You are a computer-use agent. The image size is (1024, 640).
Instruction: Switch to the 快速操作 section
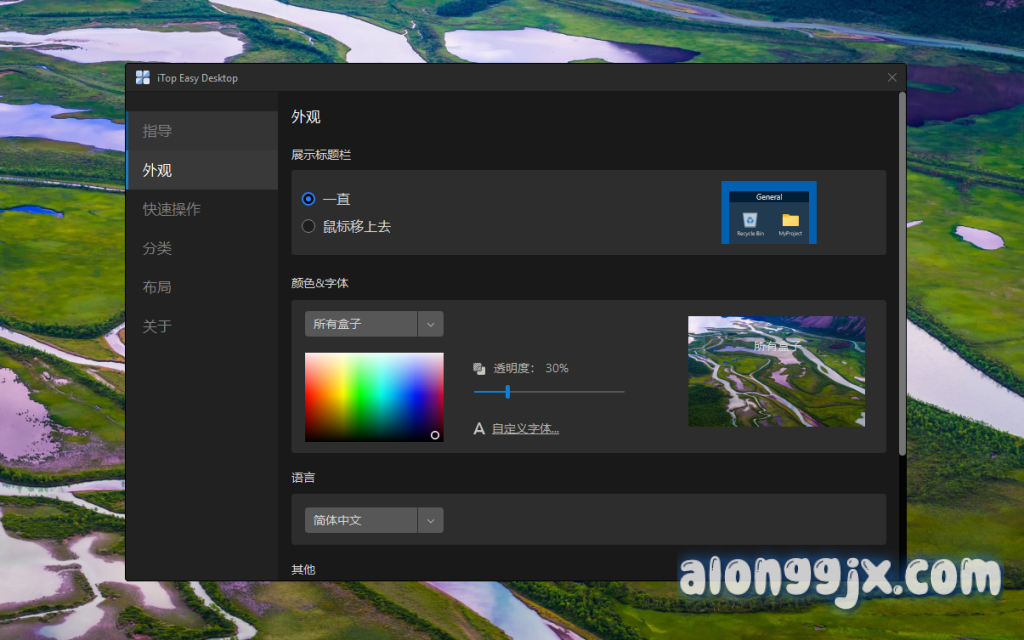[x=171, y=209]
